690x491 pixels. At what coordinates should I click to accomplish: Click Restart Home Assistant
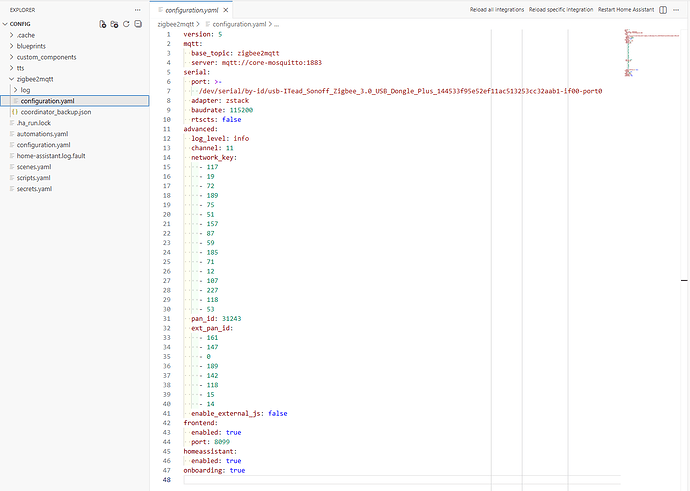pyautogui.click(x=626, y=10)
